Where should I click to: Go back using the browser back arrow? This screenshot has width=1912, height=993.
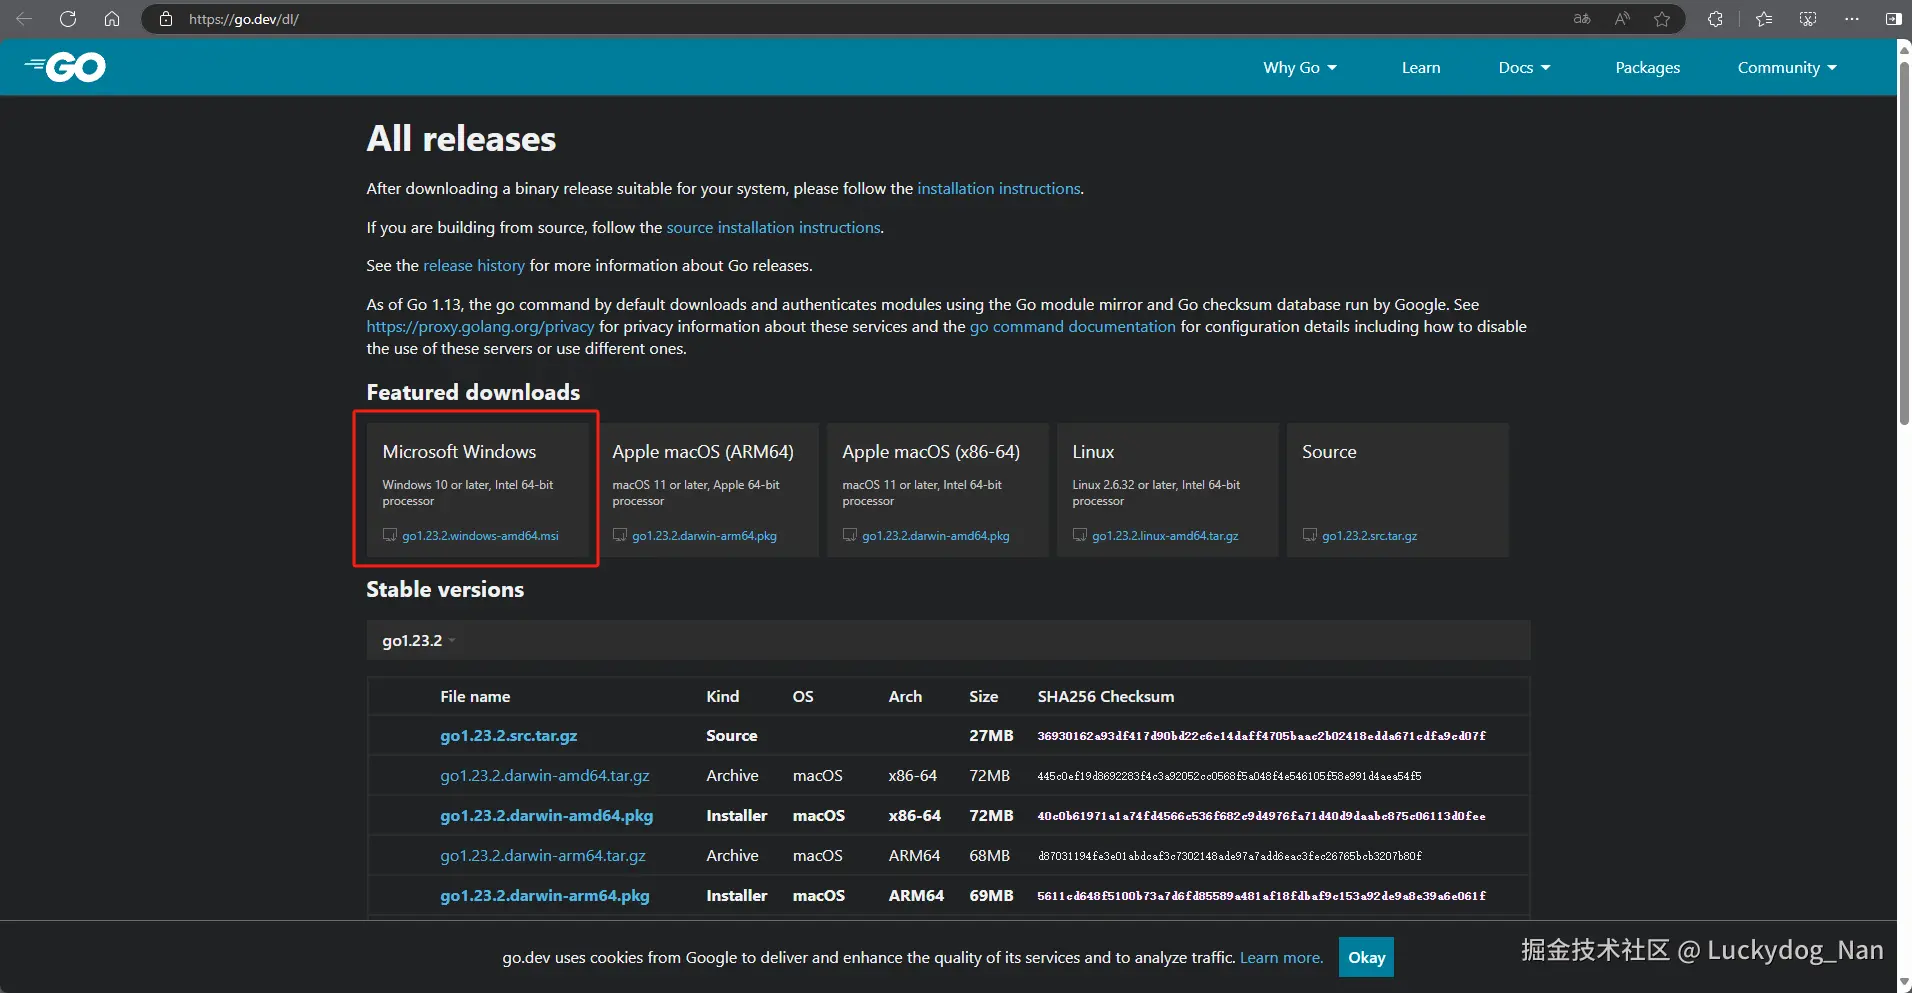click(24, 19)
